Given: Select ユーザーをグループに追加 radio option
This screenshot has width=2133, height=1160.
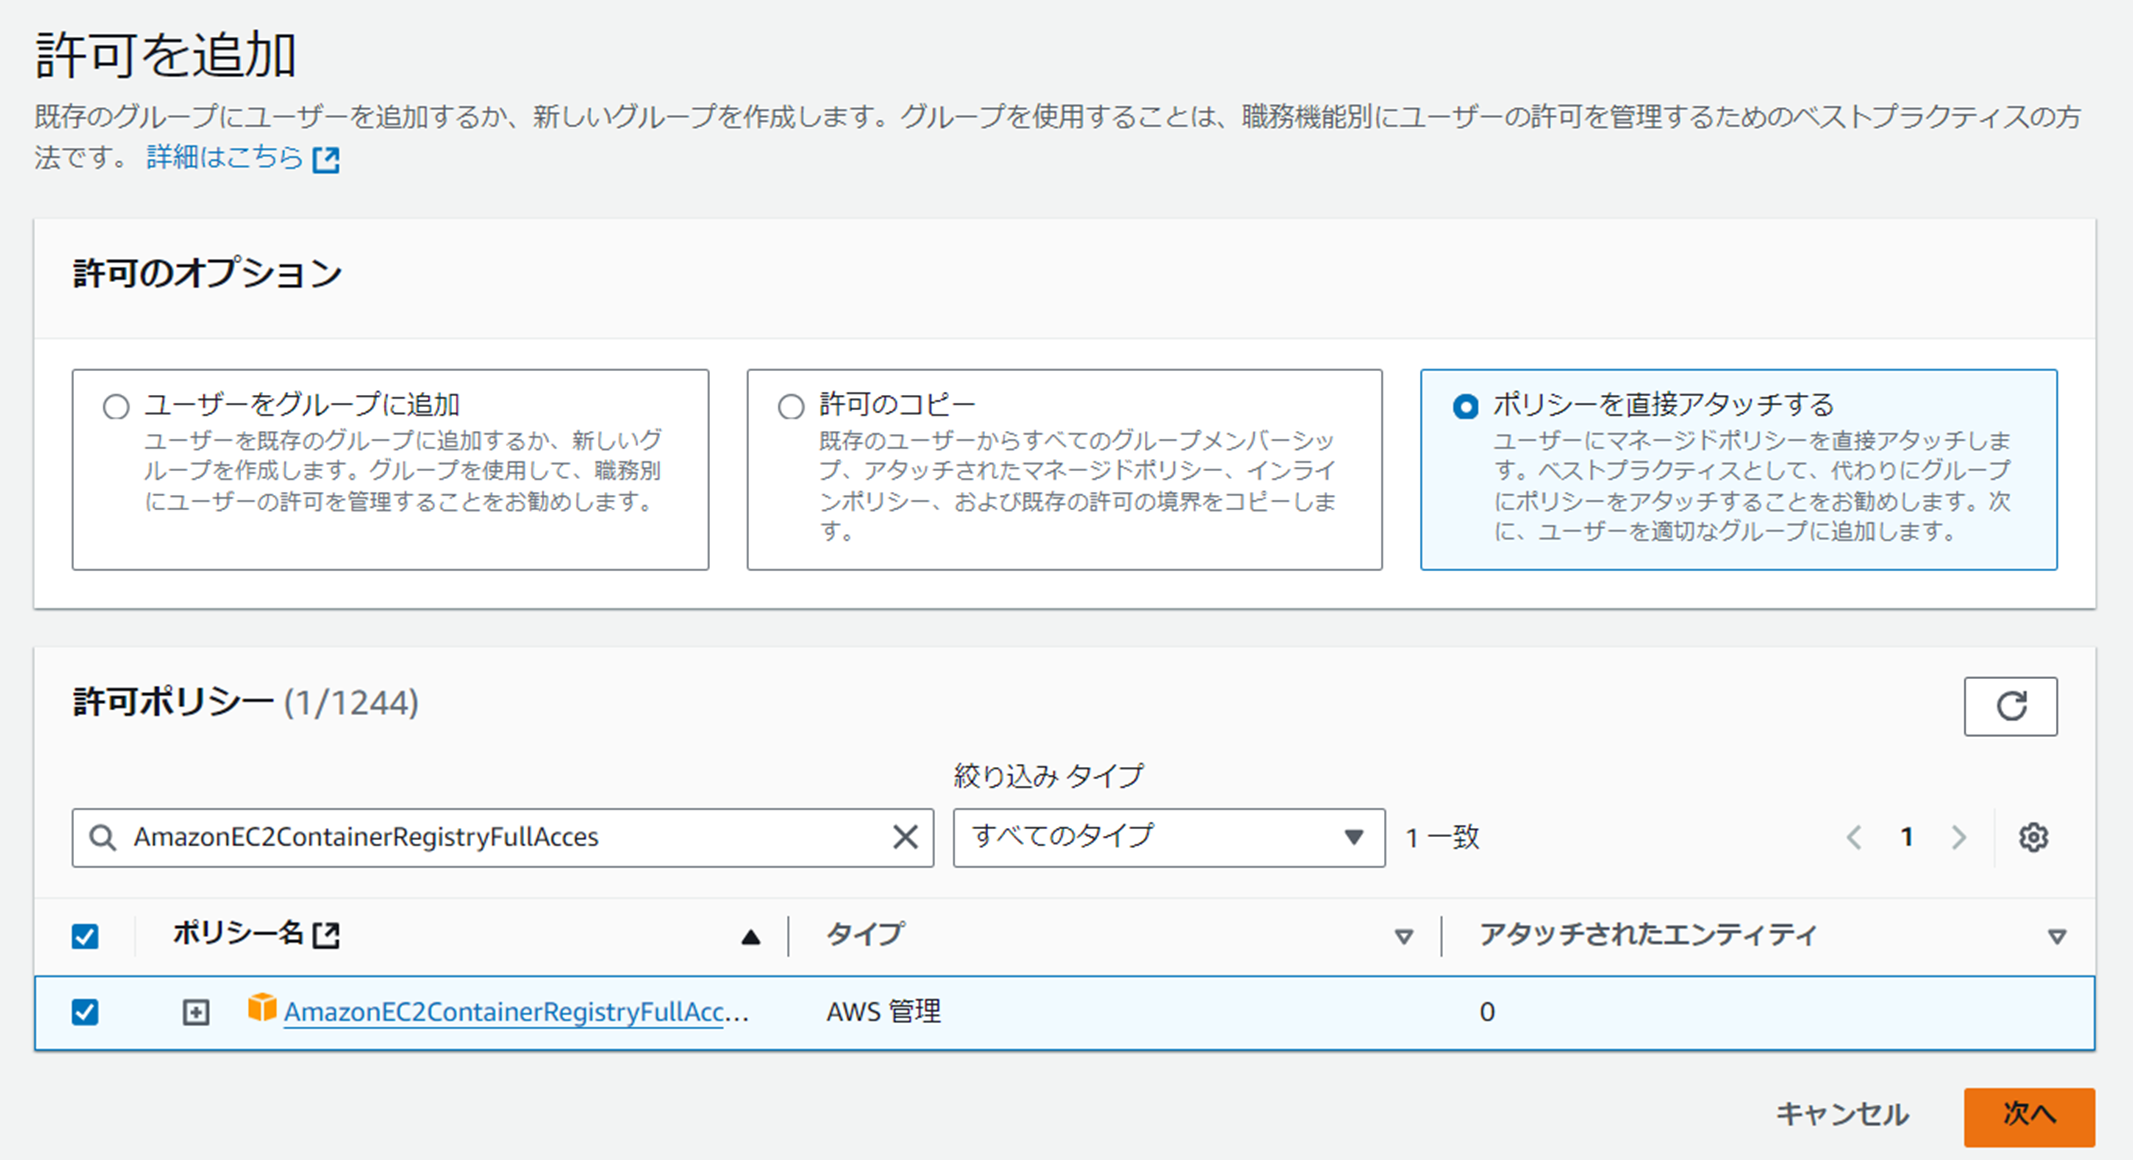Looking at the screenshot, I should [x=116, y=407].
